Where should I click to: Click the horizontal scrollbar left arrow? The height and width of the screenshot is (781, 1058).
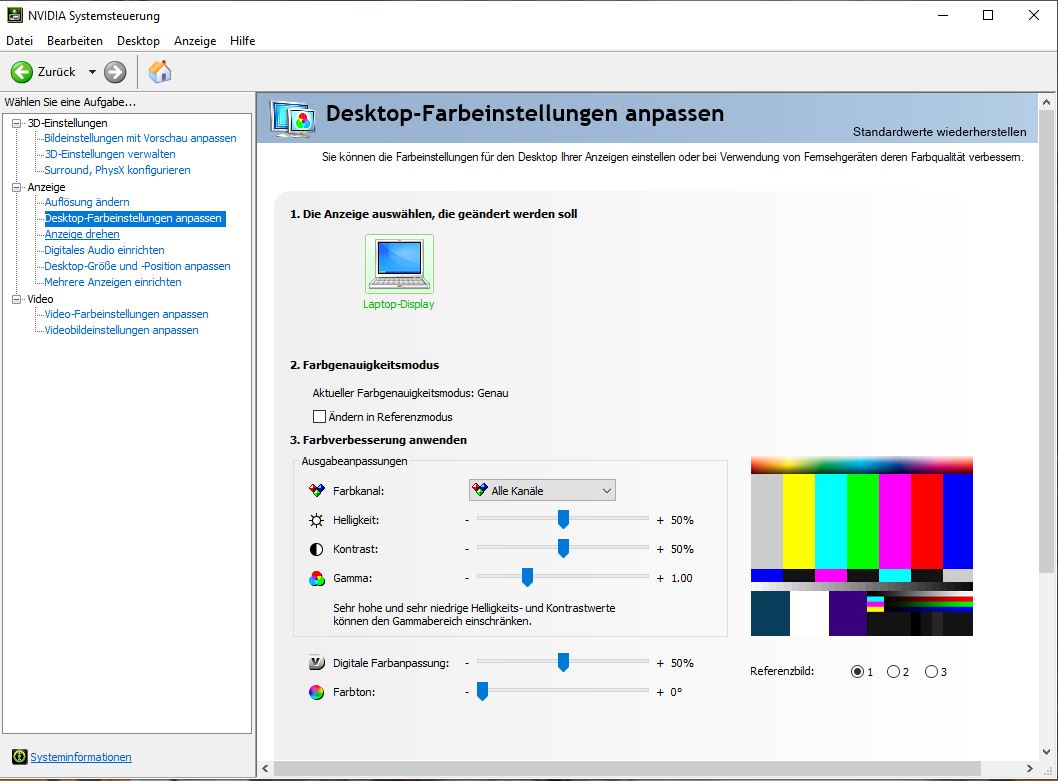(265, 769)
